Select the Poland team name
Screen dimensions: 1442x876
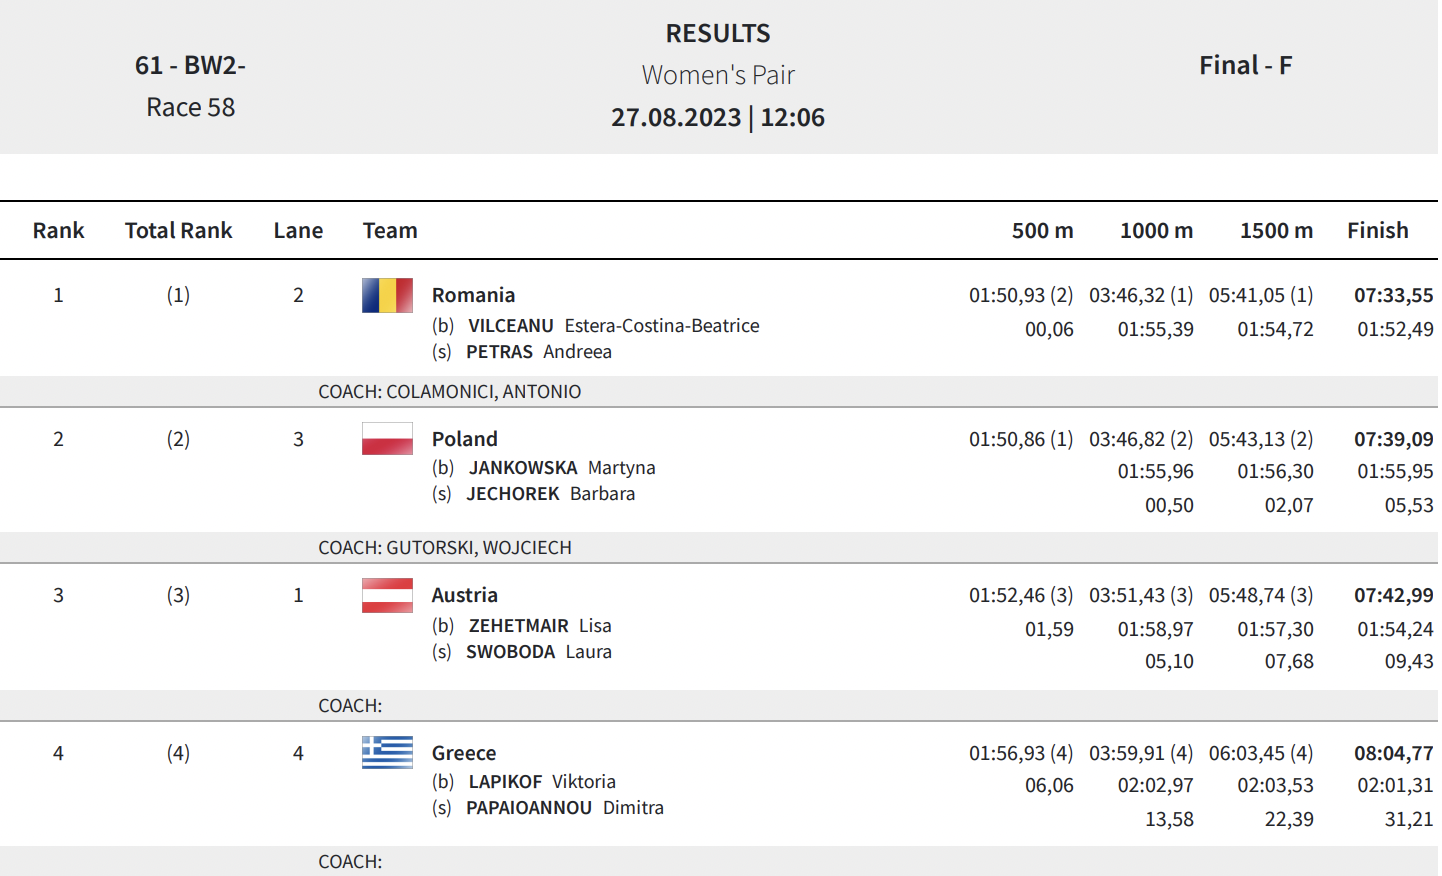(464, 439)
